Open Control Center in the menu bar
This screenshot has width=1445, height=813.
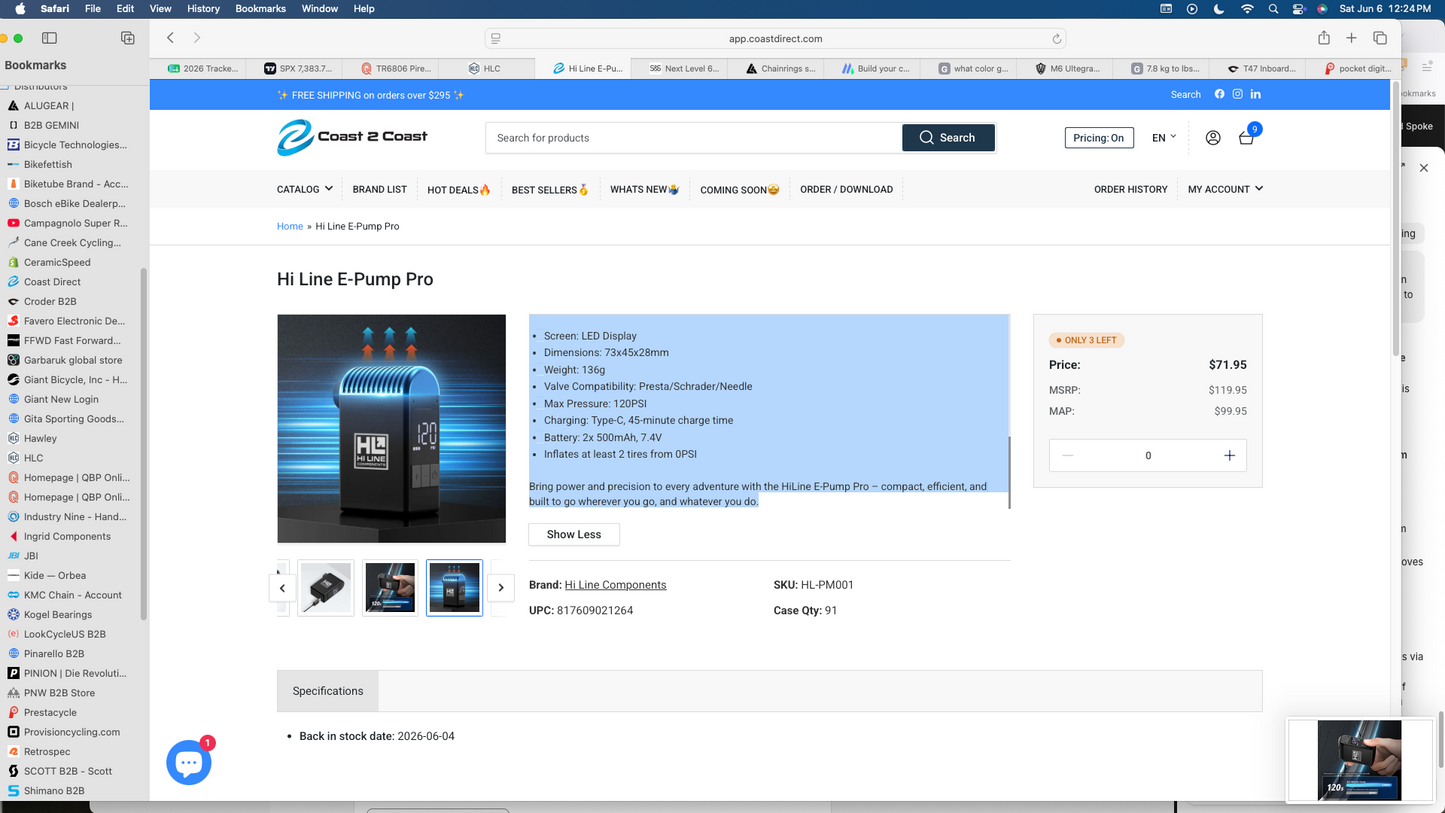tap(1298, 9)
